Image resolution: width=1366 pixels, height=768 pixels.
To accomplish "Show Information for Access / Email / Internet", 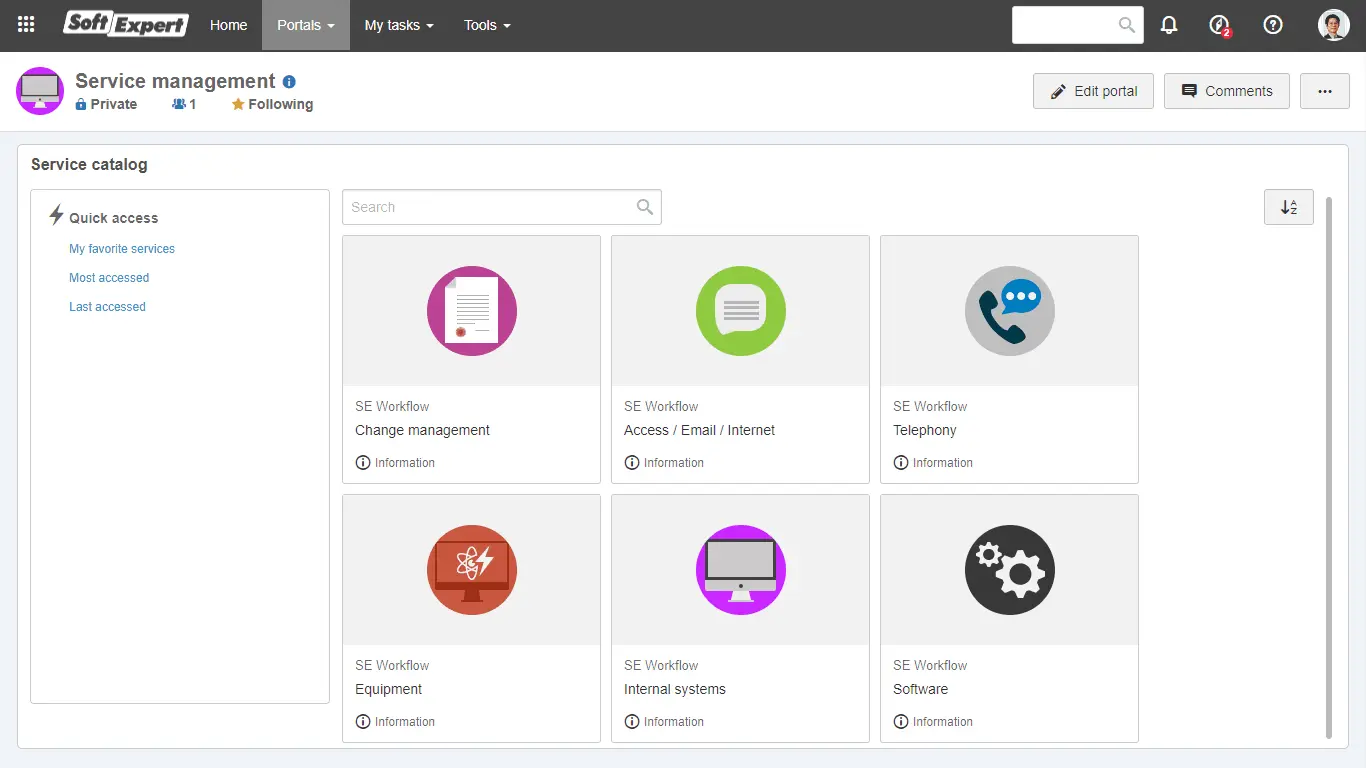I will tap(664, 463).
